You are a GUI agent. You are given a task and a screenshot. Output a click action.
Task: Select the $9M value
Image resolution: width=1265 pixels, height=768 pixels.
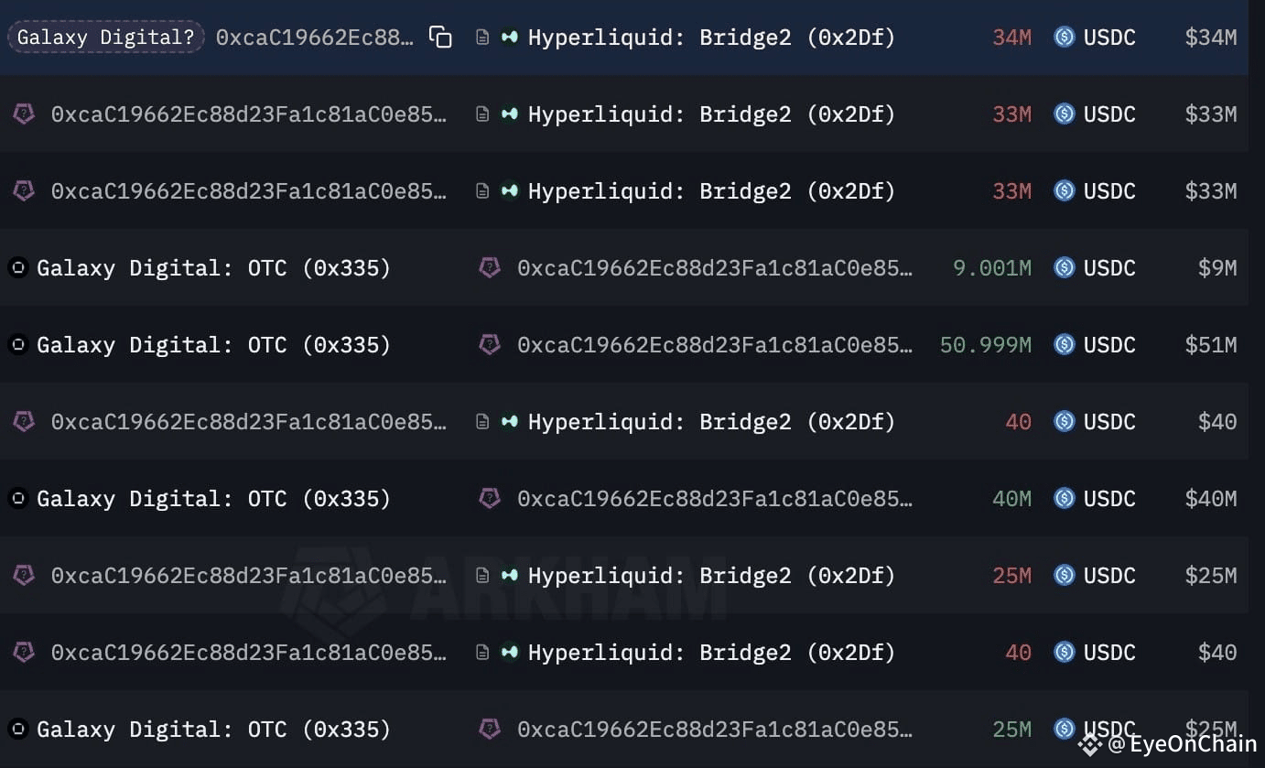(x=1217, y=268)
